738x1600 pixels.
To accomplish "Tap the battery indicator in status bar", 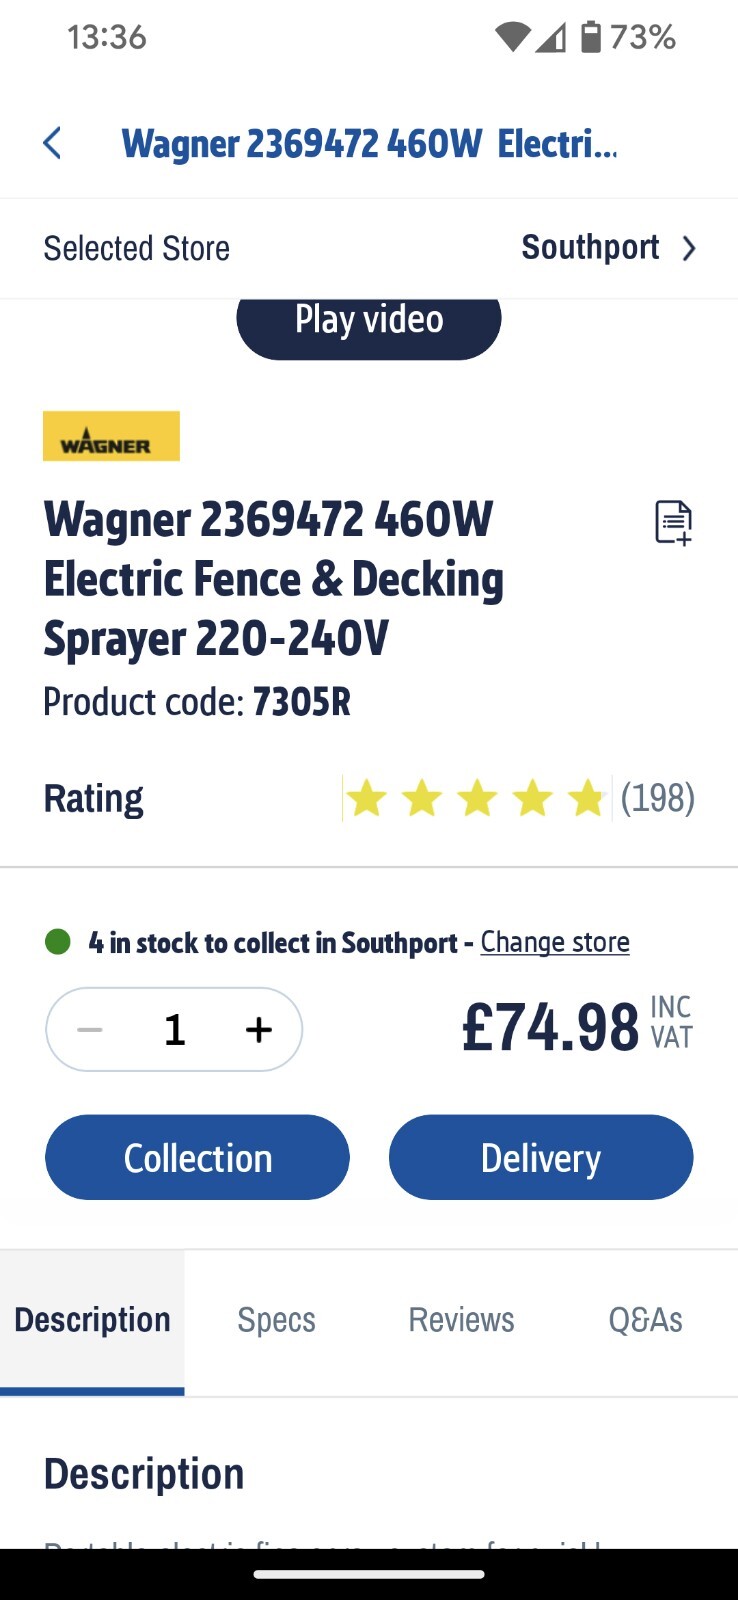I will pyautogui.click(x=592, y=36).
